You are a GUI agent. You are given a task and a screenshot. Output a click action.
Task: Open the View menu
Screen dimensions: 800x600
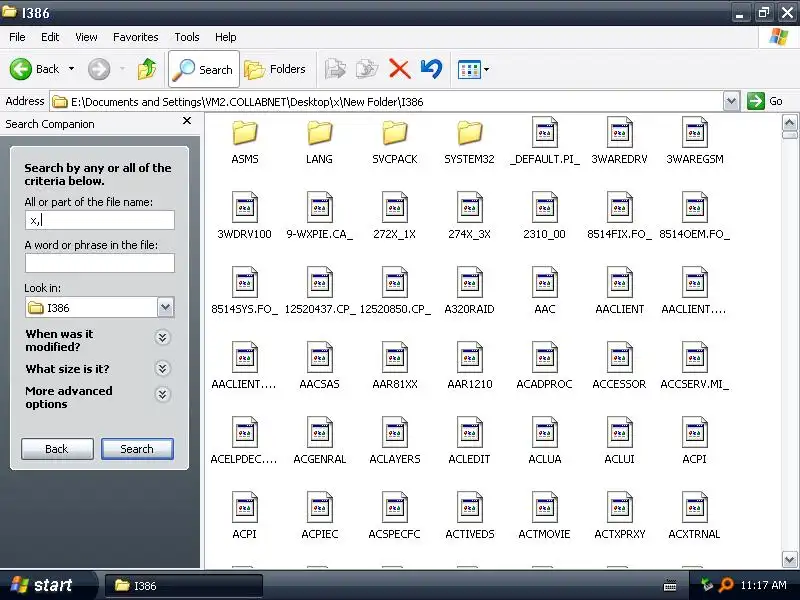[x=86, y=37]
